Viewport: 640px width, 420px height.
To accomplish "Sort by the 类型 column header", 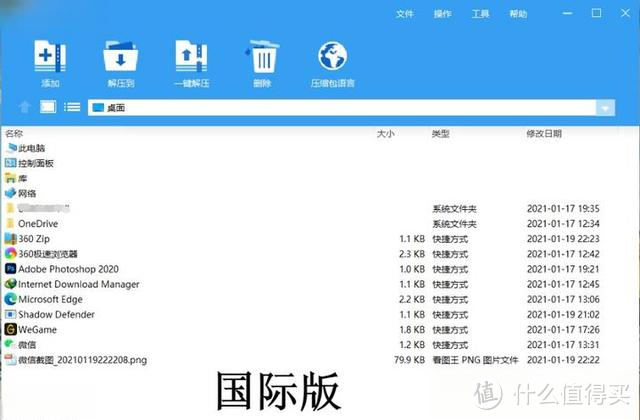I will click(441, 133).
